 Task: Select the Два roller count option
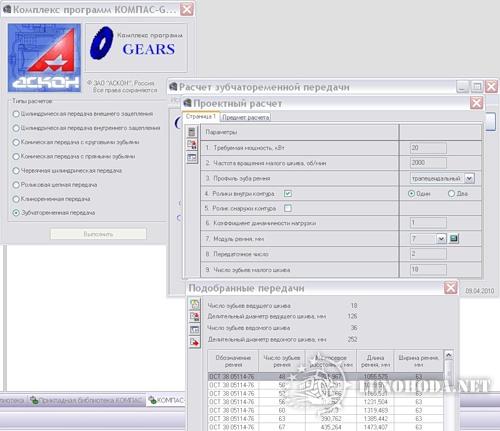[x=451, y=193]
